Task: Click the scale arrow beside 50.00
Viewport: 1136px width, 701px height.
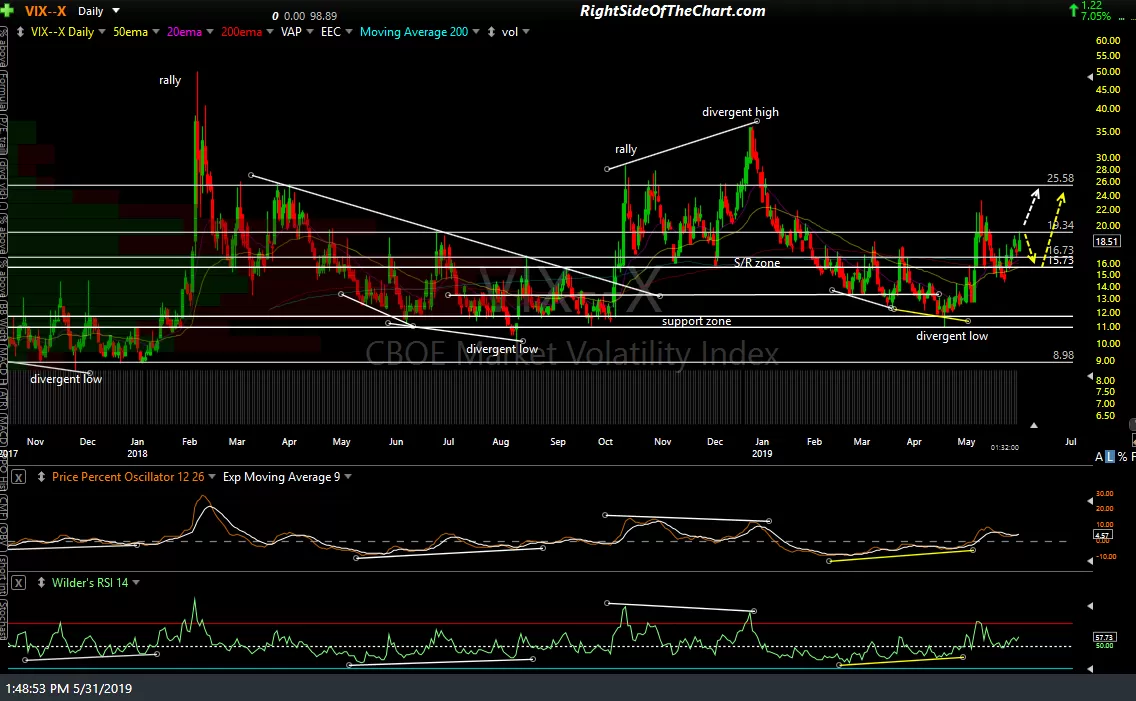Action: pos(1090,77)
